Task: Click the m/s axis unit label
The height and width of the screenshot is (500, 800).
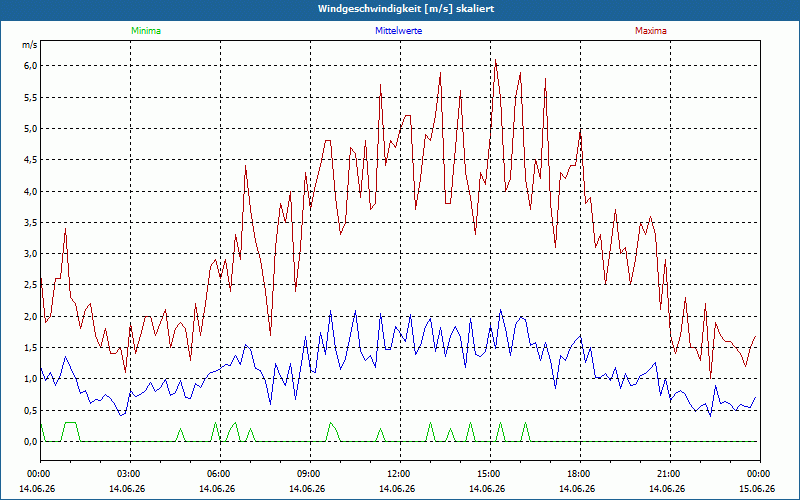Action: click(30, 45)
